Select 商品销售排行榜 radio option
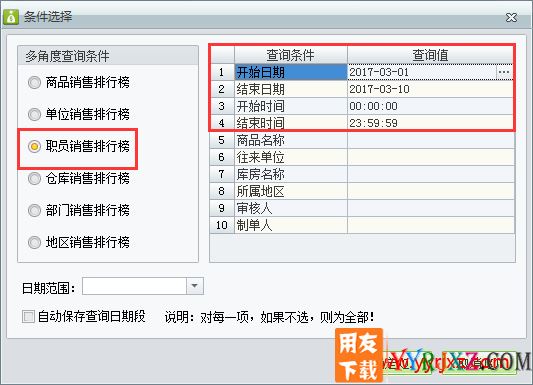The image size is (533, 385). tap(34, 82)
